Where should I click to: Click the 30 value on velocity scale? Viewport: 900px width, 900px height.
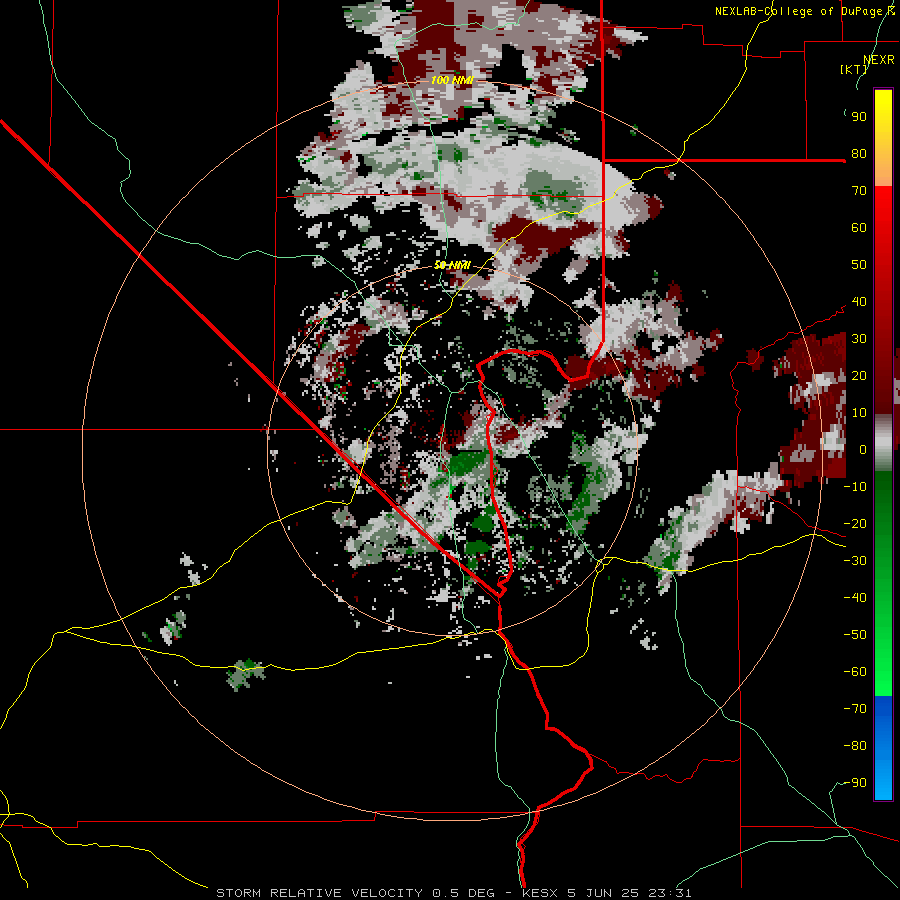click(859, 339)
